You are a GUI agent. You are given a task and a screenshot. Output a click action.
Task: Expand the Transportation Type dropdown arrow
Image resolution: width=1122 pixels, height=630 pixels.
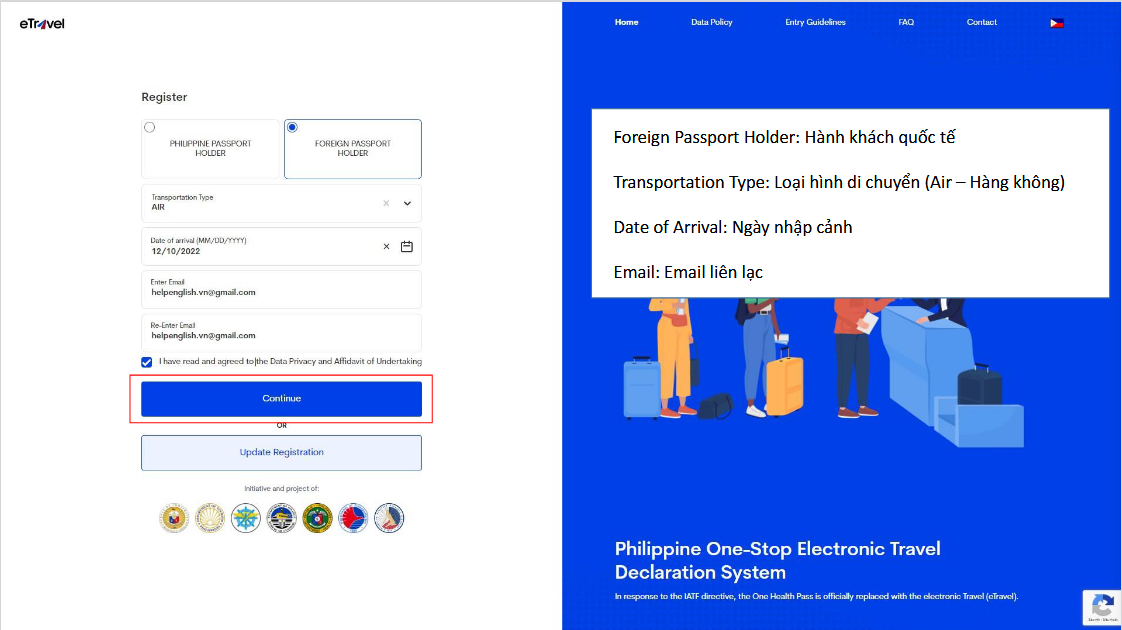coord(407,203)
